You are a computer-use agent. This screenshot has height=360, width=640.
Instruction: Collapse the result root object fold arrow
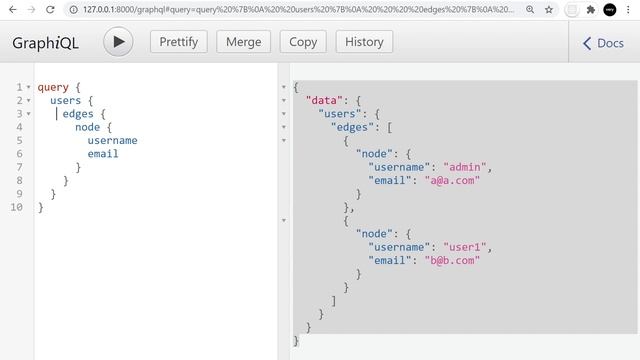point(284,87)
